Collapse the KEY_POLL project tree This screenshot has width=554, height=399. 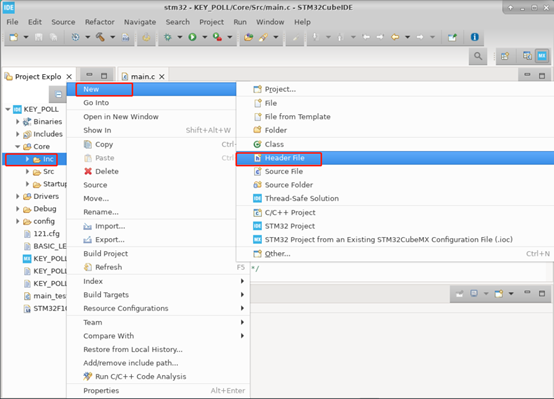click(x=8, y=110)
